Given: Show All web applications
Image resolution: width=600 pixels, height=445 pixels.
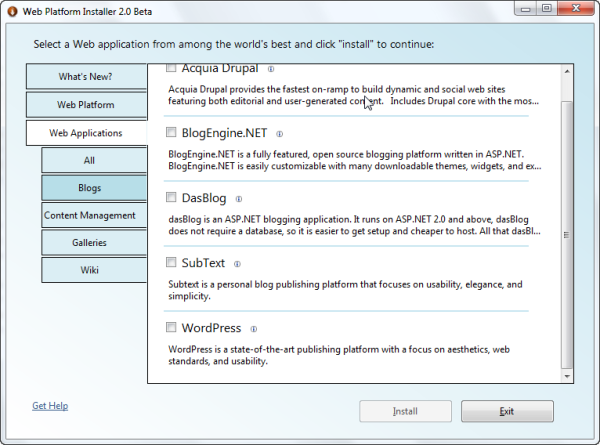Looking at the screenshot, I should (x=94, y=160).
